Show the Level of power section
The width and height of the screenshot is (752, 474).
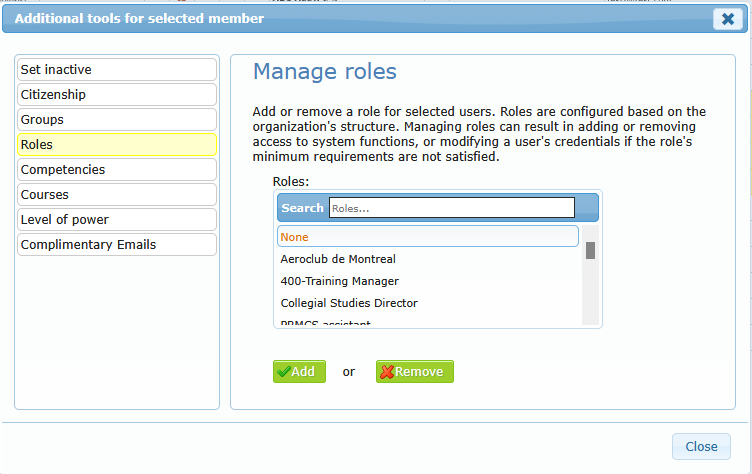pyautogui.click(x=116, y=220)
